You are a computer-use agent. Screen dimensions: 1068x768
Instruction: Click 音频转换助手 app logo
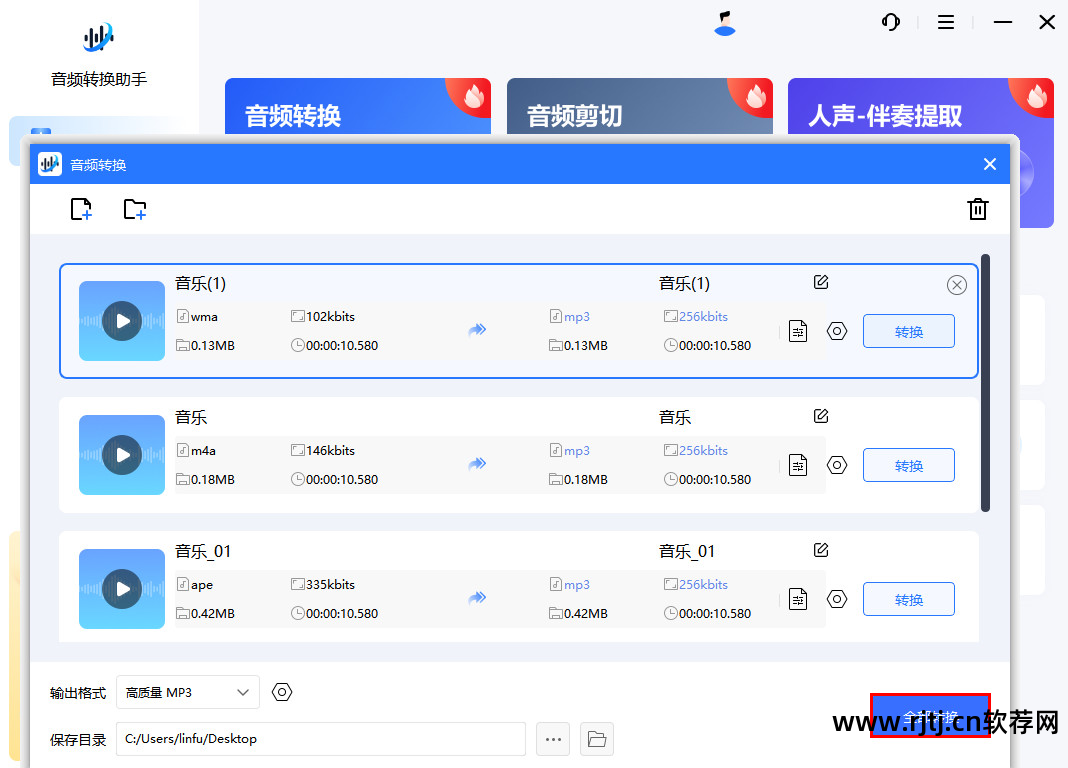99,37
